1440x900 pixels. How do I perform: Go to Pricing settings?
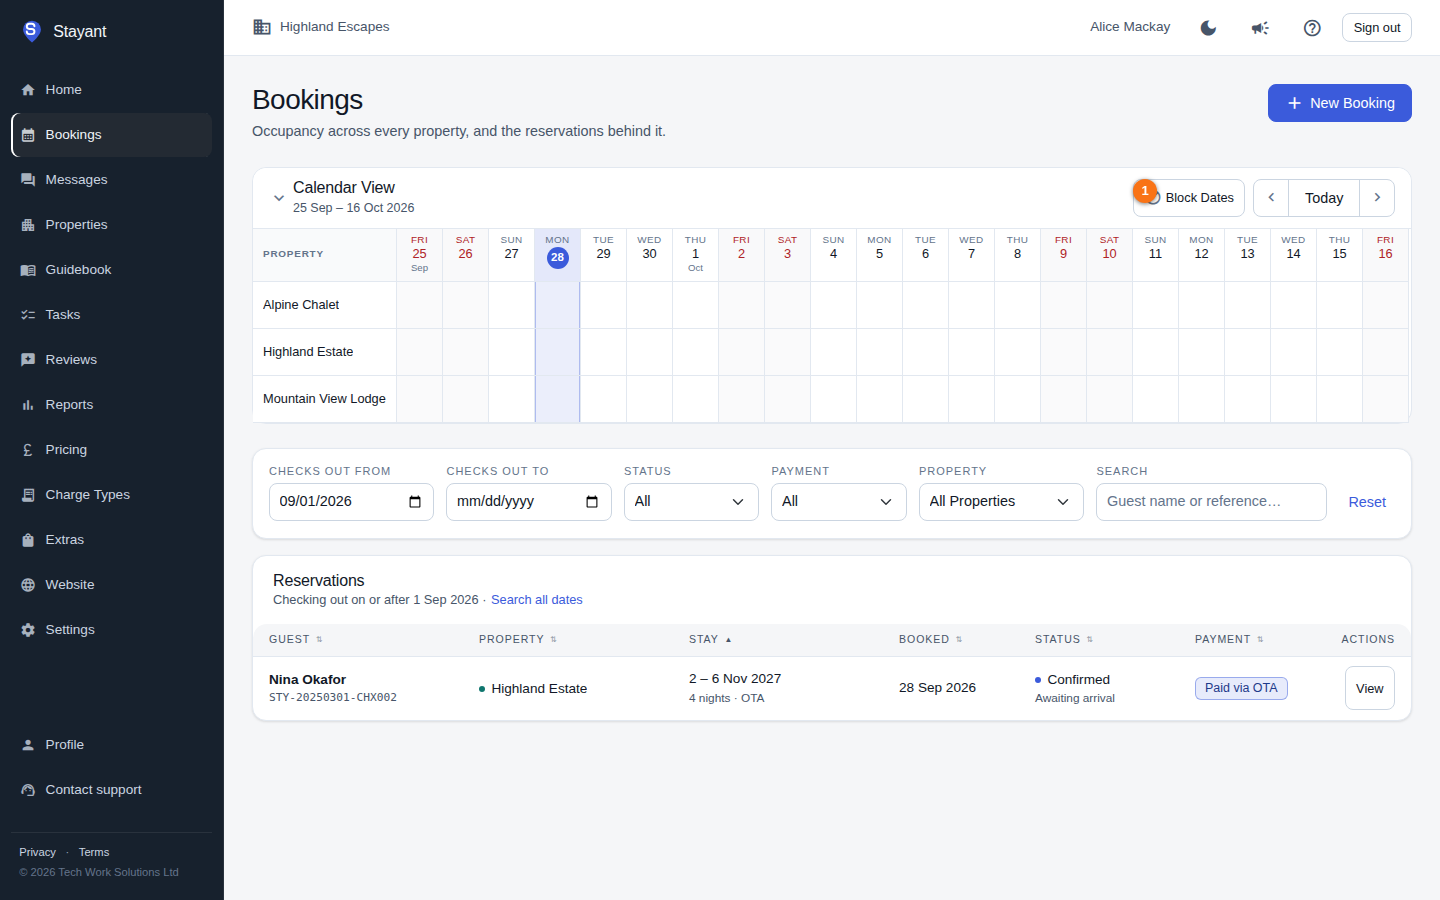point(111,450)
